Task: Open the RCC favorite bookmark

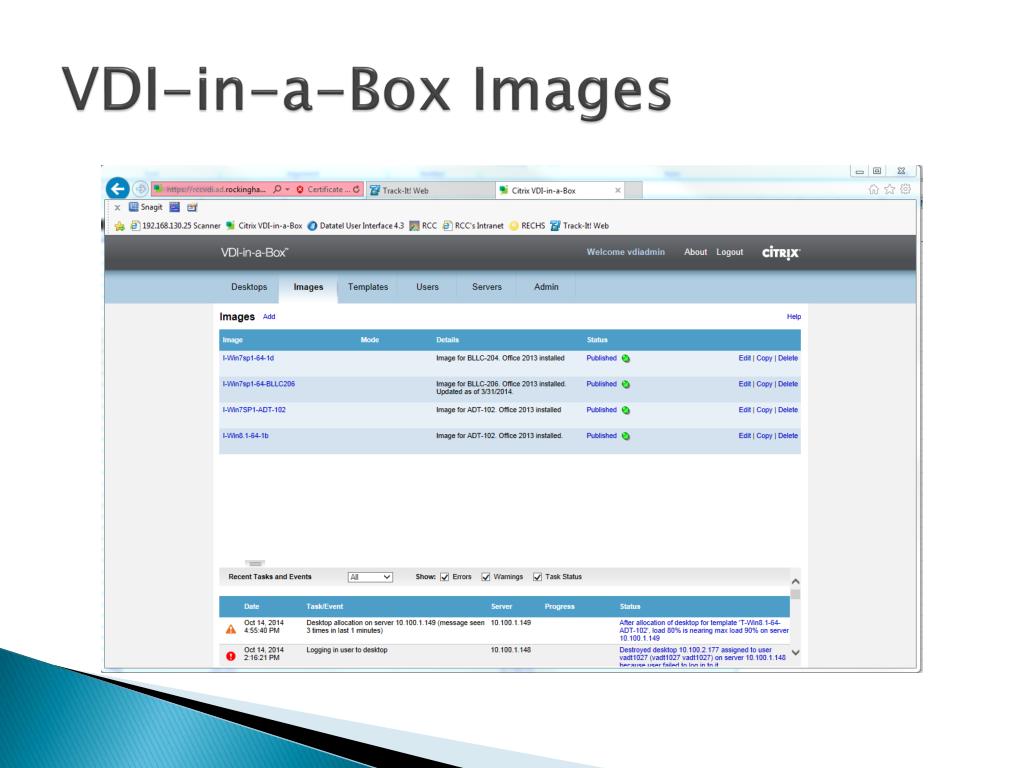Action: pyautogui.click(x=423, y=226)
